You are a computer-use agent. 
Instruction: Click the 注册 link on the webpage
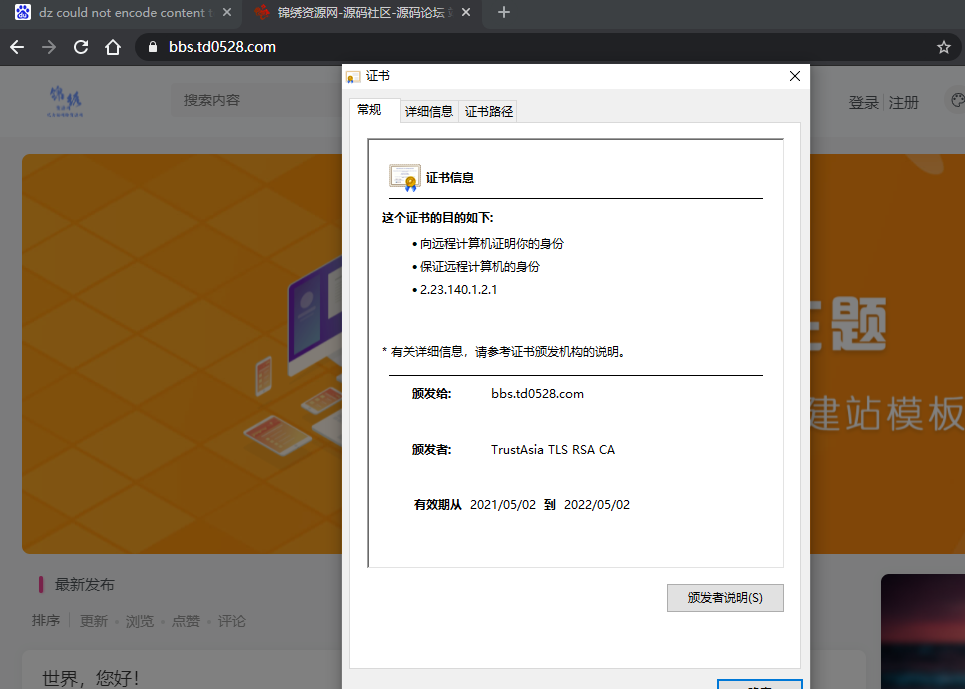pos(903,103)
